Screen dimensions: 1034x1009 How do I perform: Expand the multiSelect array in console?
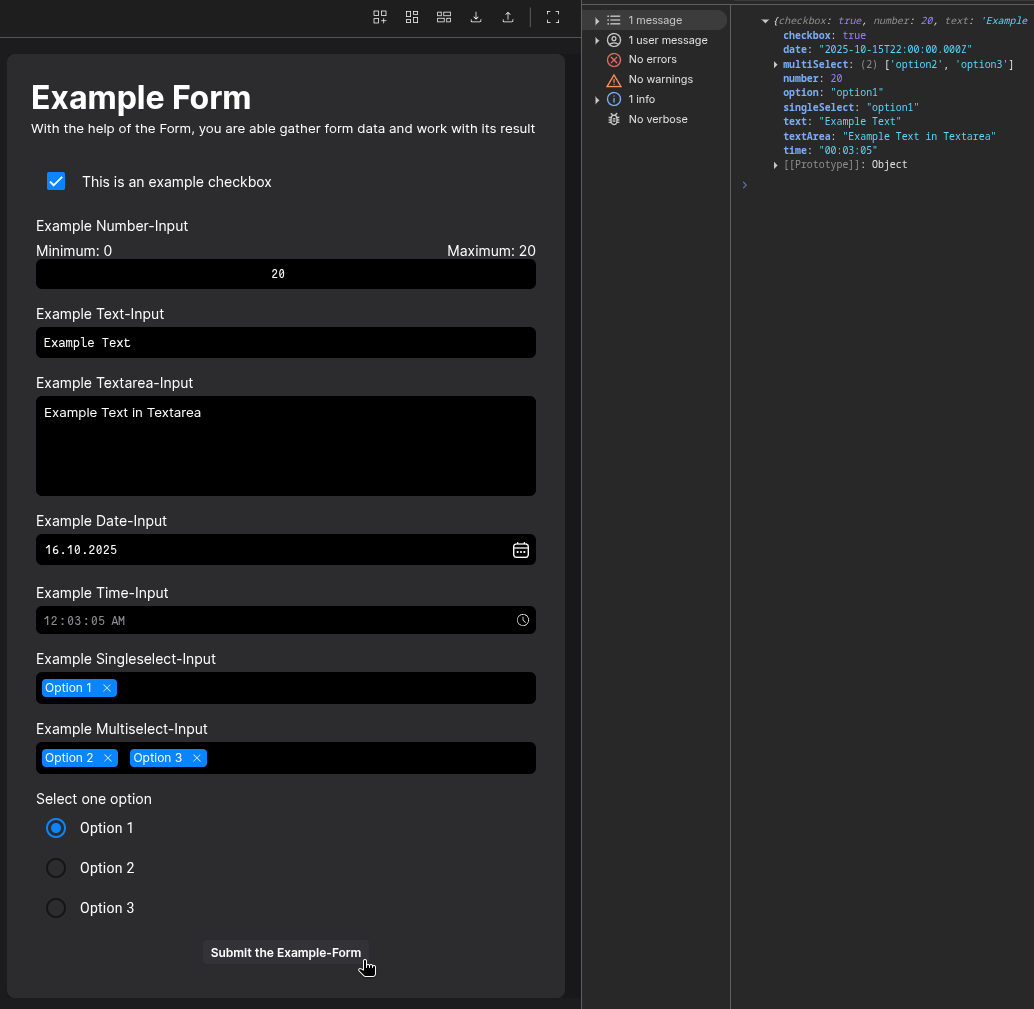tap(776, 65)
